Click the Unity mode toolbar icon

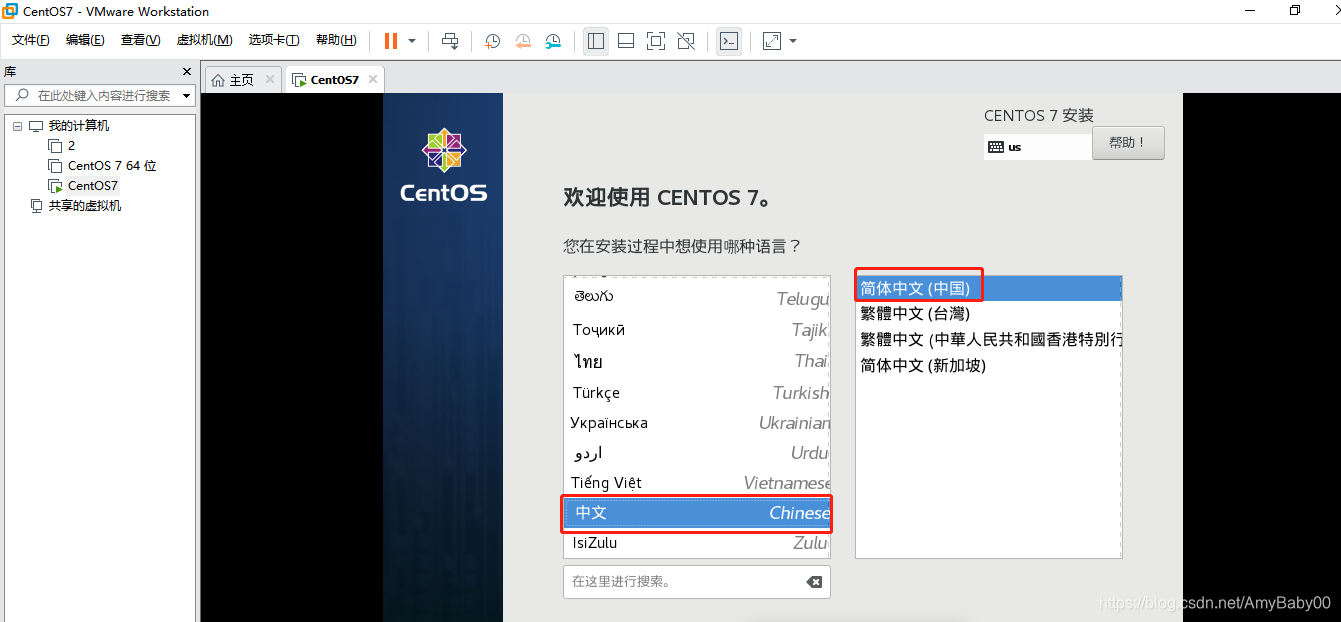pyautogui.click(x=686, y=41)
